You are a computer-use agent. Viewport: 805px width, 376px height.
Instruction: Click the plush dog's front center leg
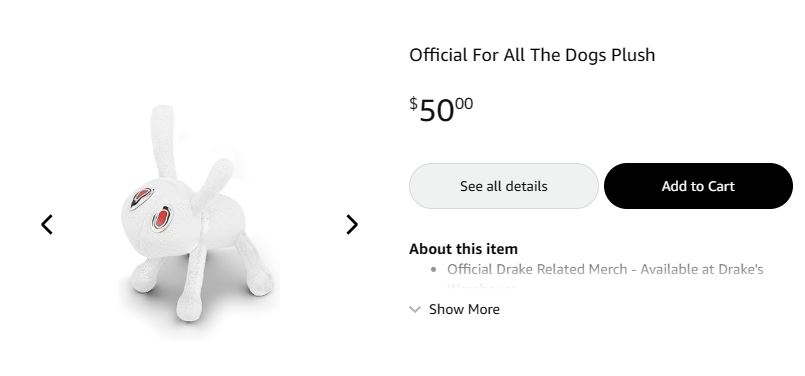click(x=191, y=284)
